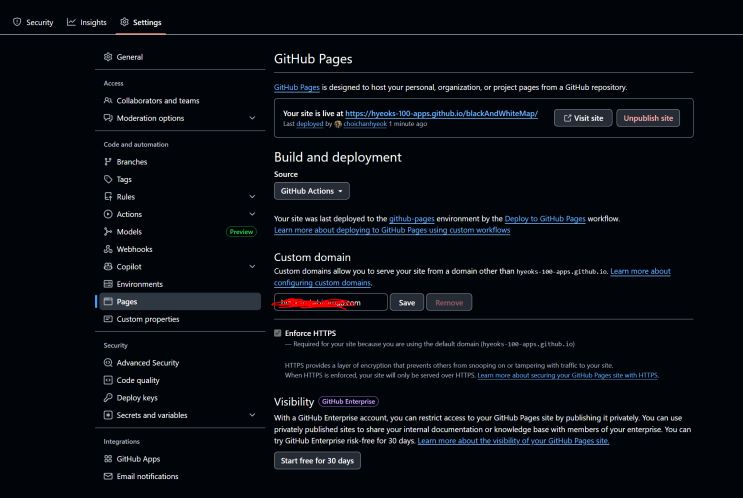Click the General gear icon in sidebar
743x498 pixels.
[x=108, y=57]
